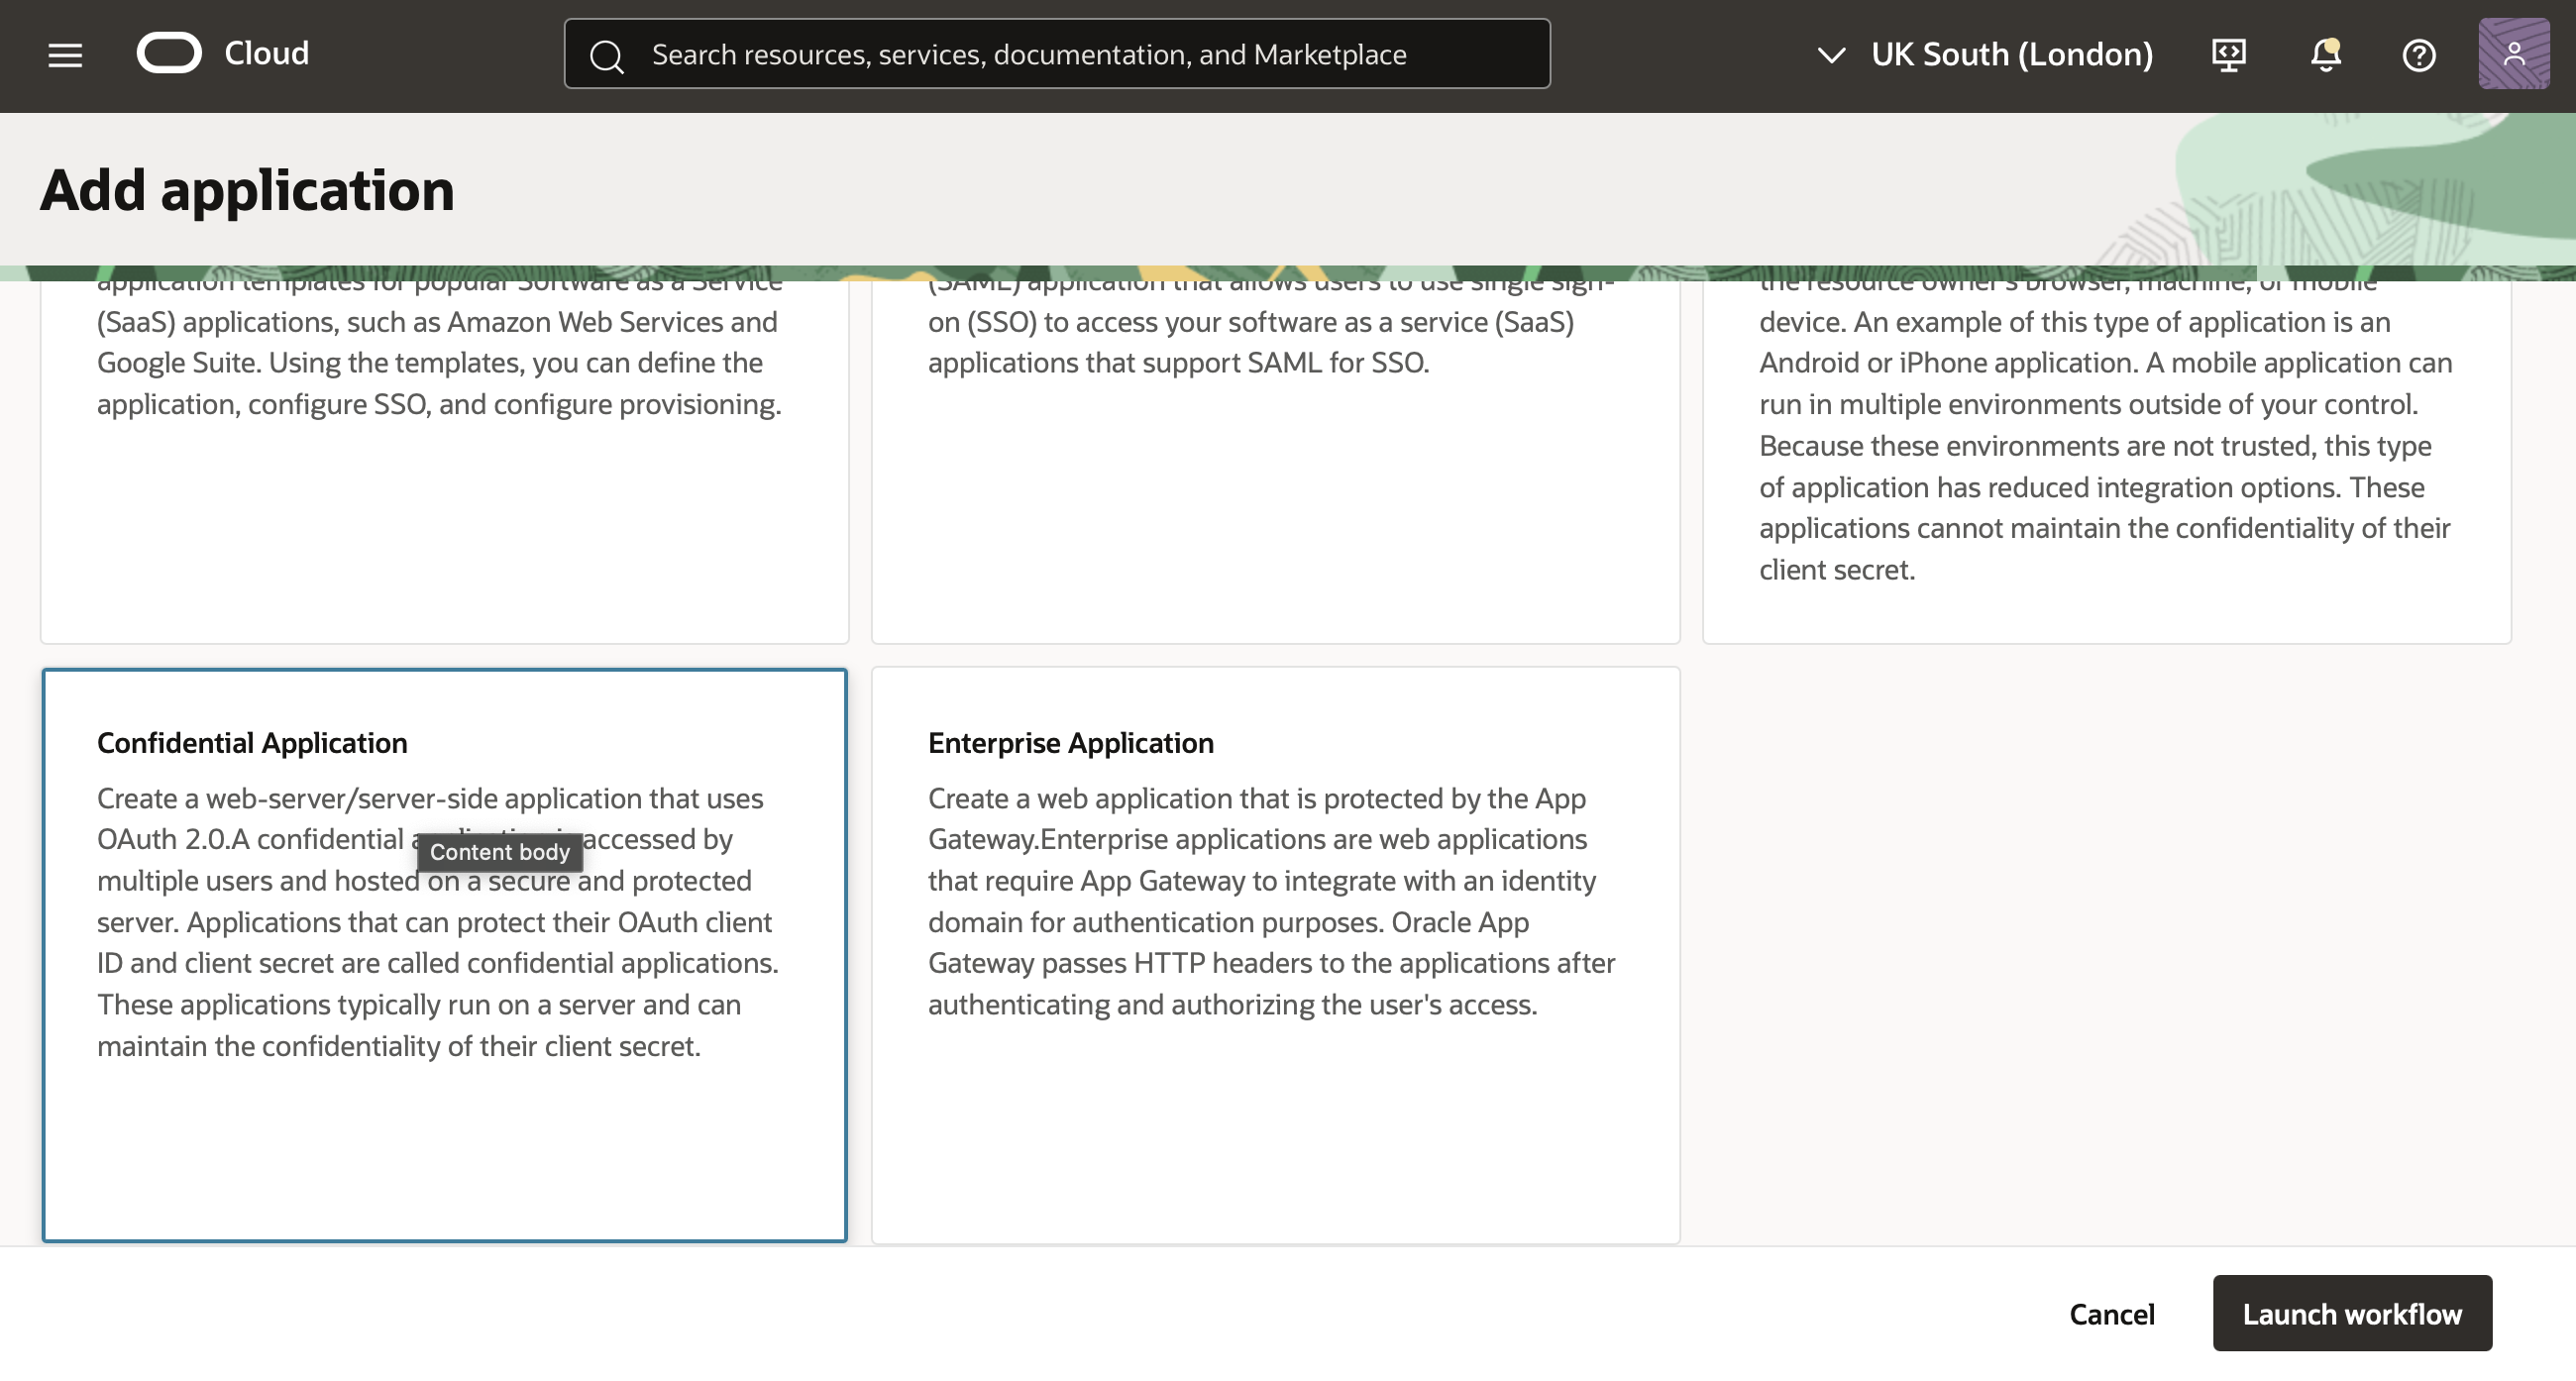
Task: Open the Cloud Shell console icon
Action: tap(2229, 54)
